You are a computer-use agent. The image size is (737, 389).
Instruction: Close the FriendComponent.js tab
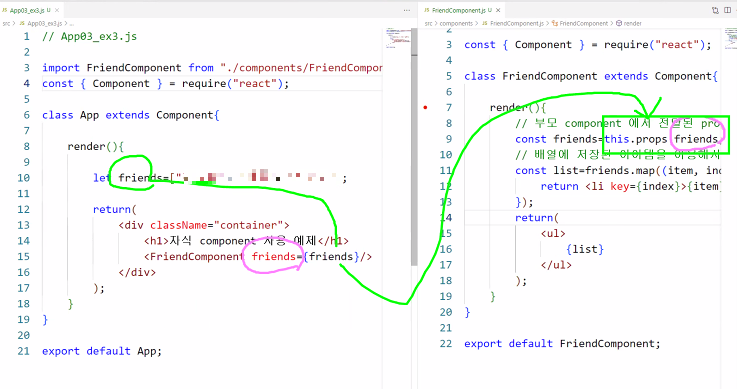pos(498,10)
